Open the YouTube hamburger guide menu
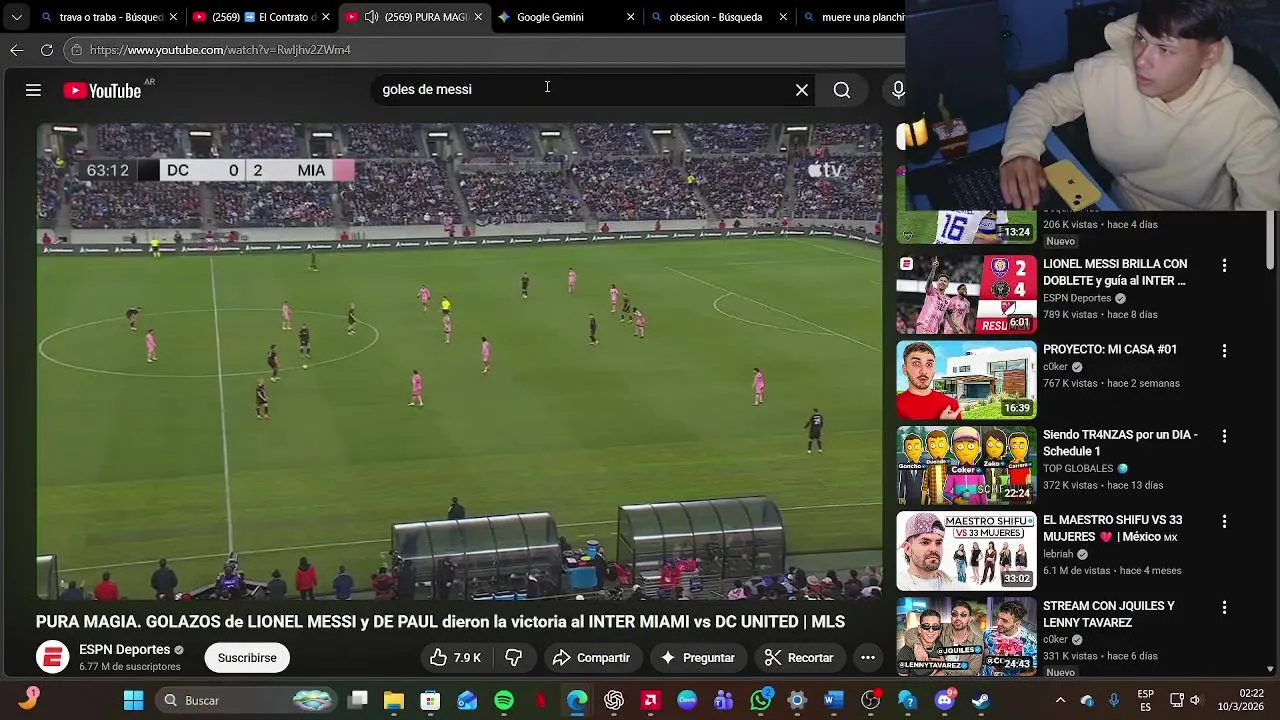The width and height of the screenshot is (1280, 720). (33, 90)
